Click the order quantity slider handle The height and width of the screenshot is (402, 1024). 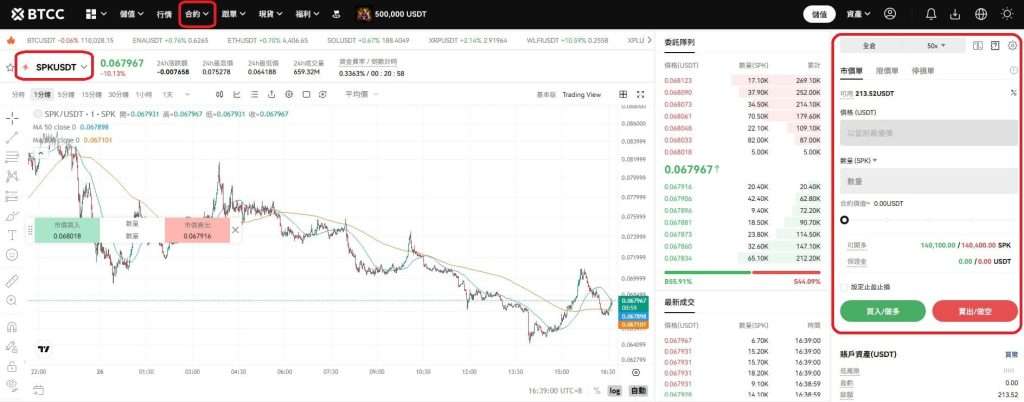[x=844, y=220]
